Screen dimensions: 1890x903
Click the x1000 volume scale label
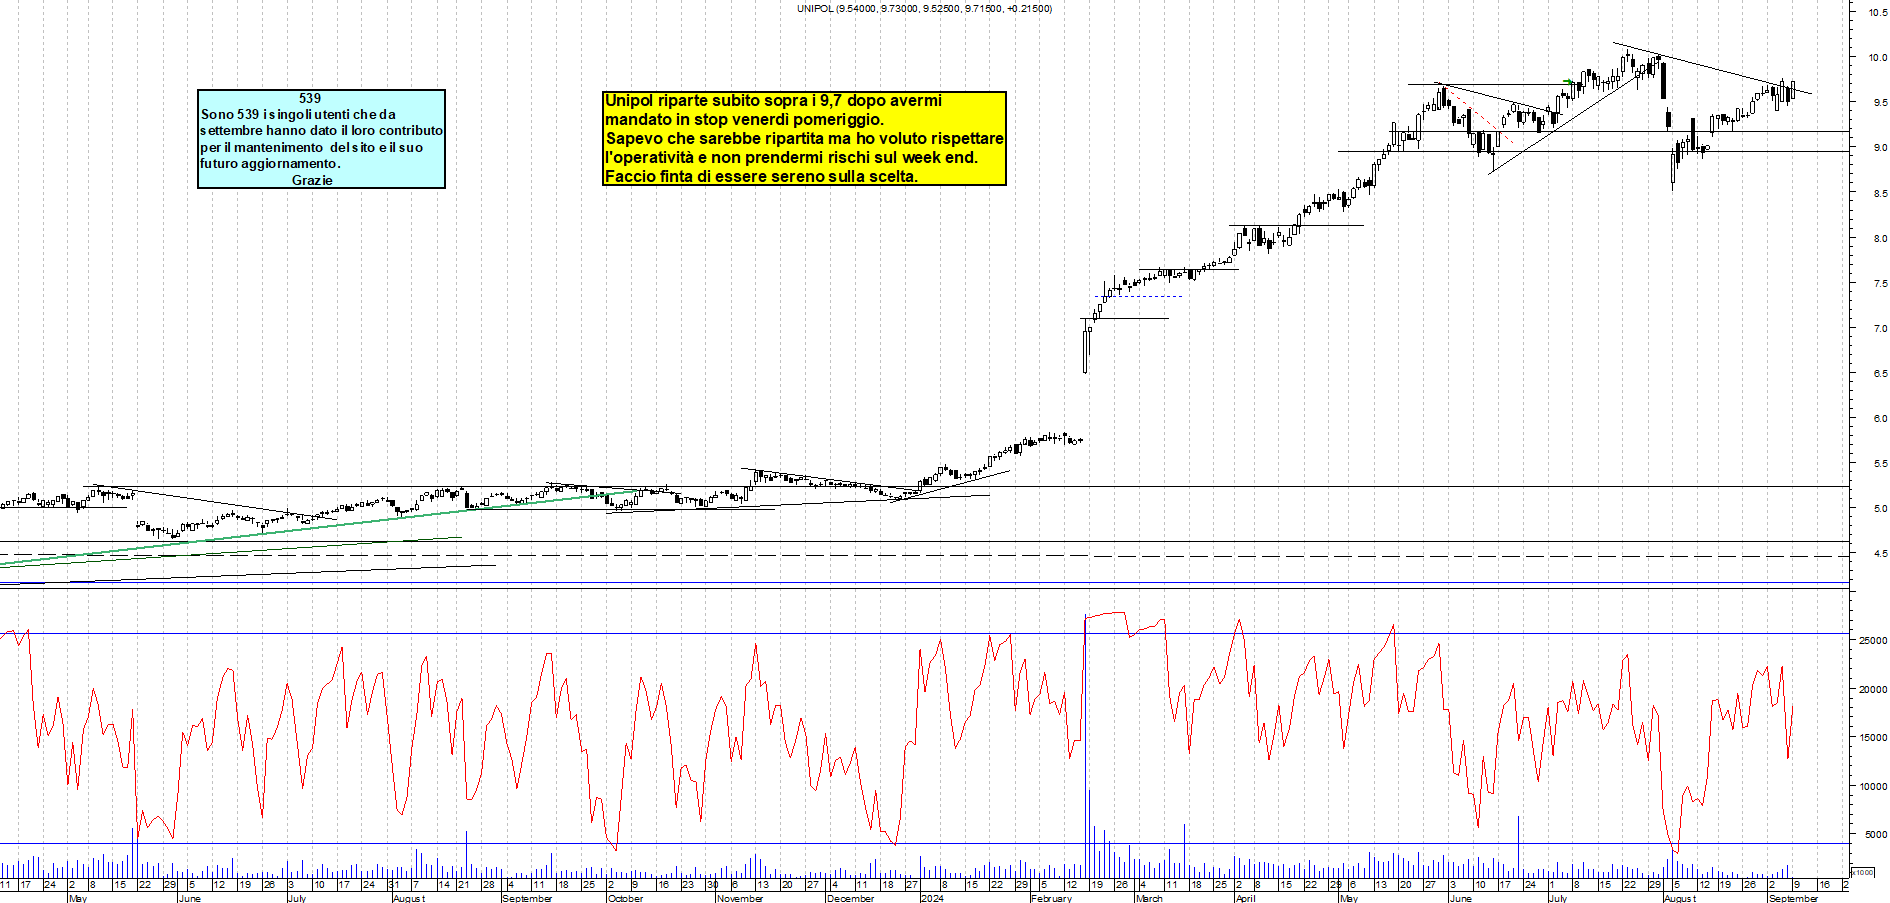[x=1863, y=872]
